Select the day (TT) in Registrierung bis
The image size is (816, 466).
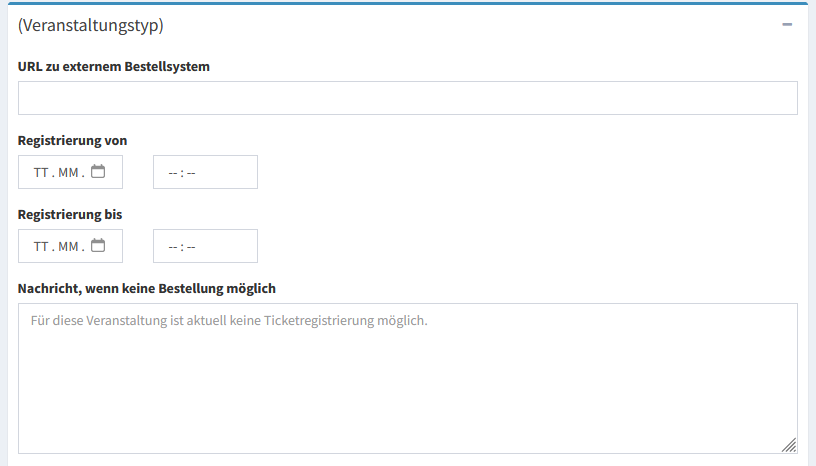(x=41, y=247)
